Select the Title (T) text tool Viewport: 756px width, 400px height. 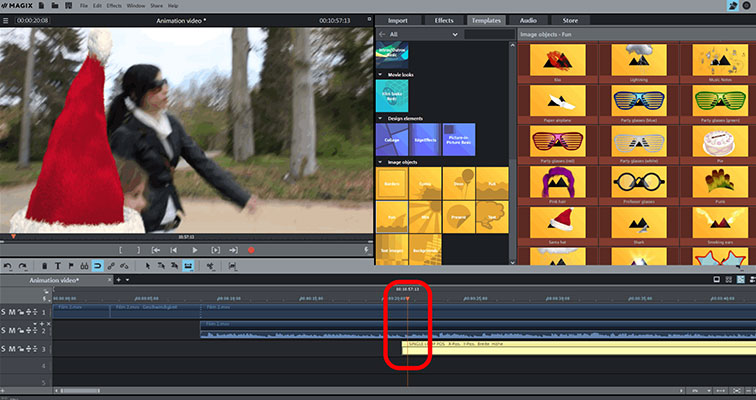pos(58,266)
